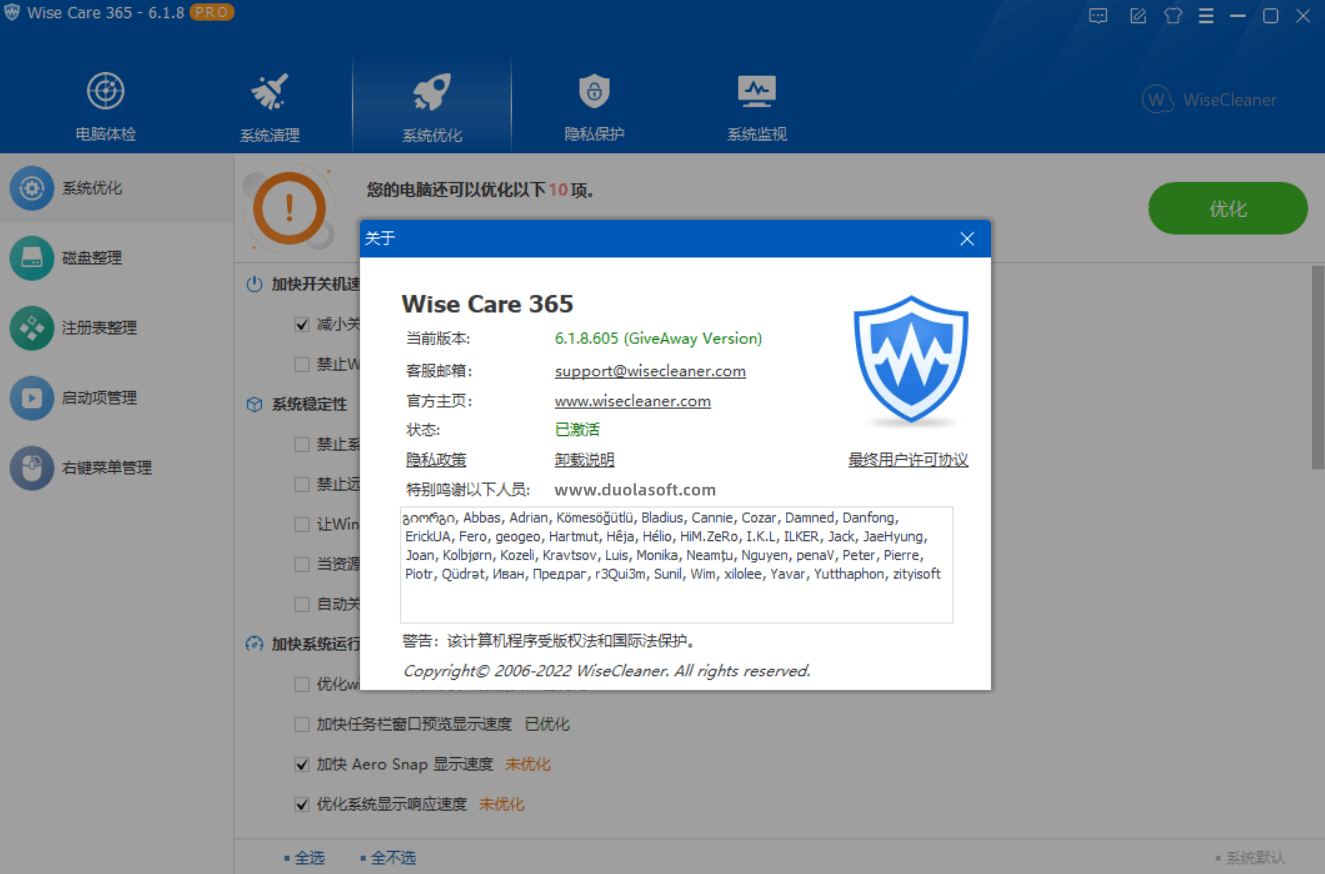Open the 电脑体检 PC checkup tab
Screen dimensions: 1325x874
[106, 106]
